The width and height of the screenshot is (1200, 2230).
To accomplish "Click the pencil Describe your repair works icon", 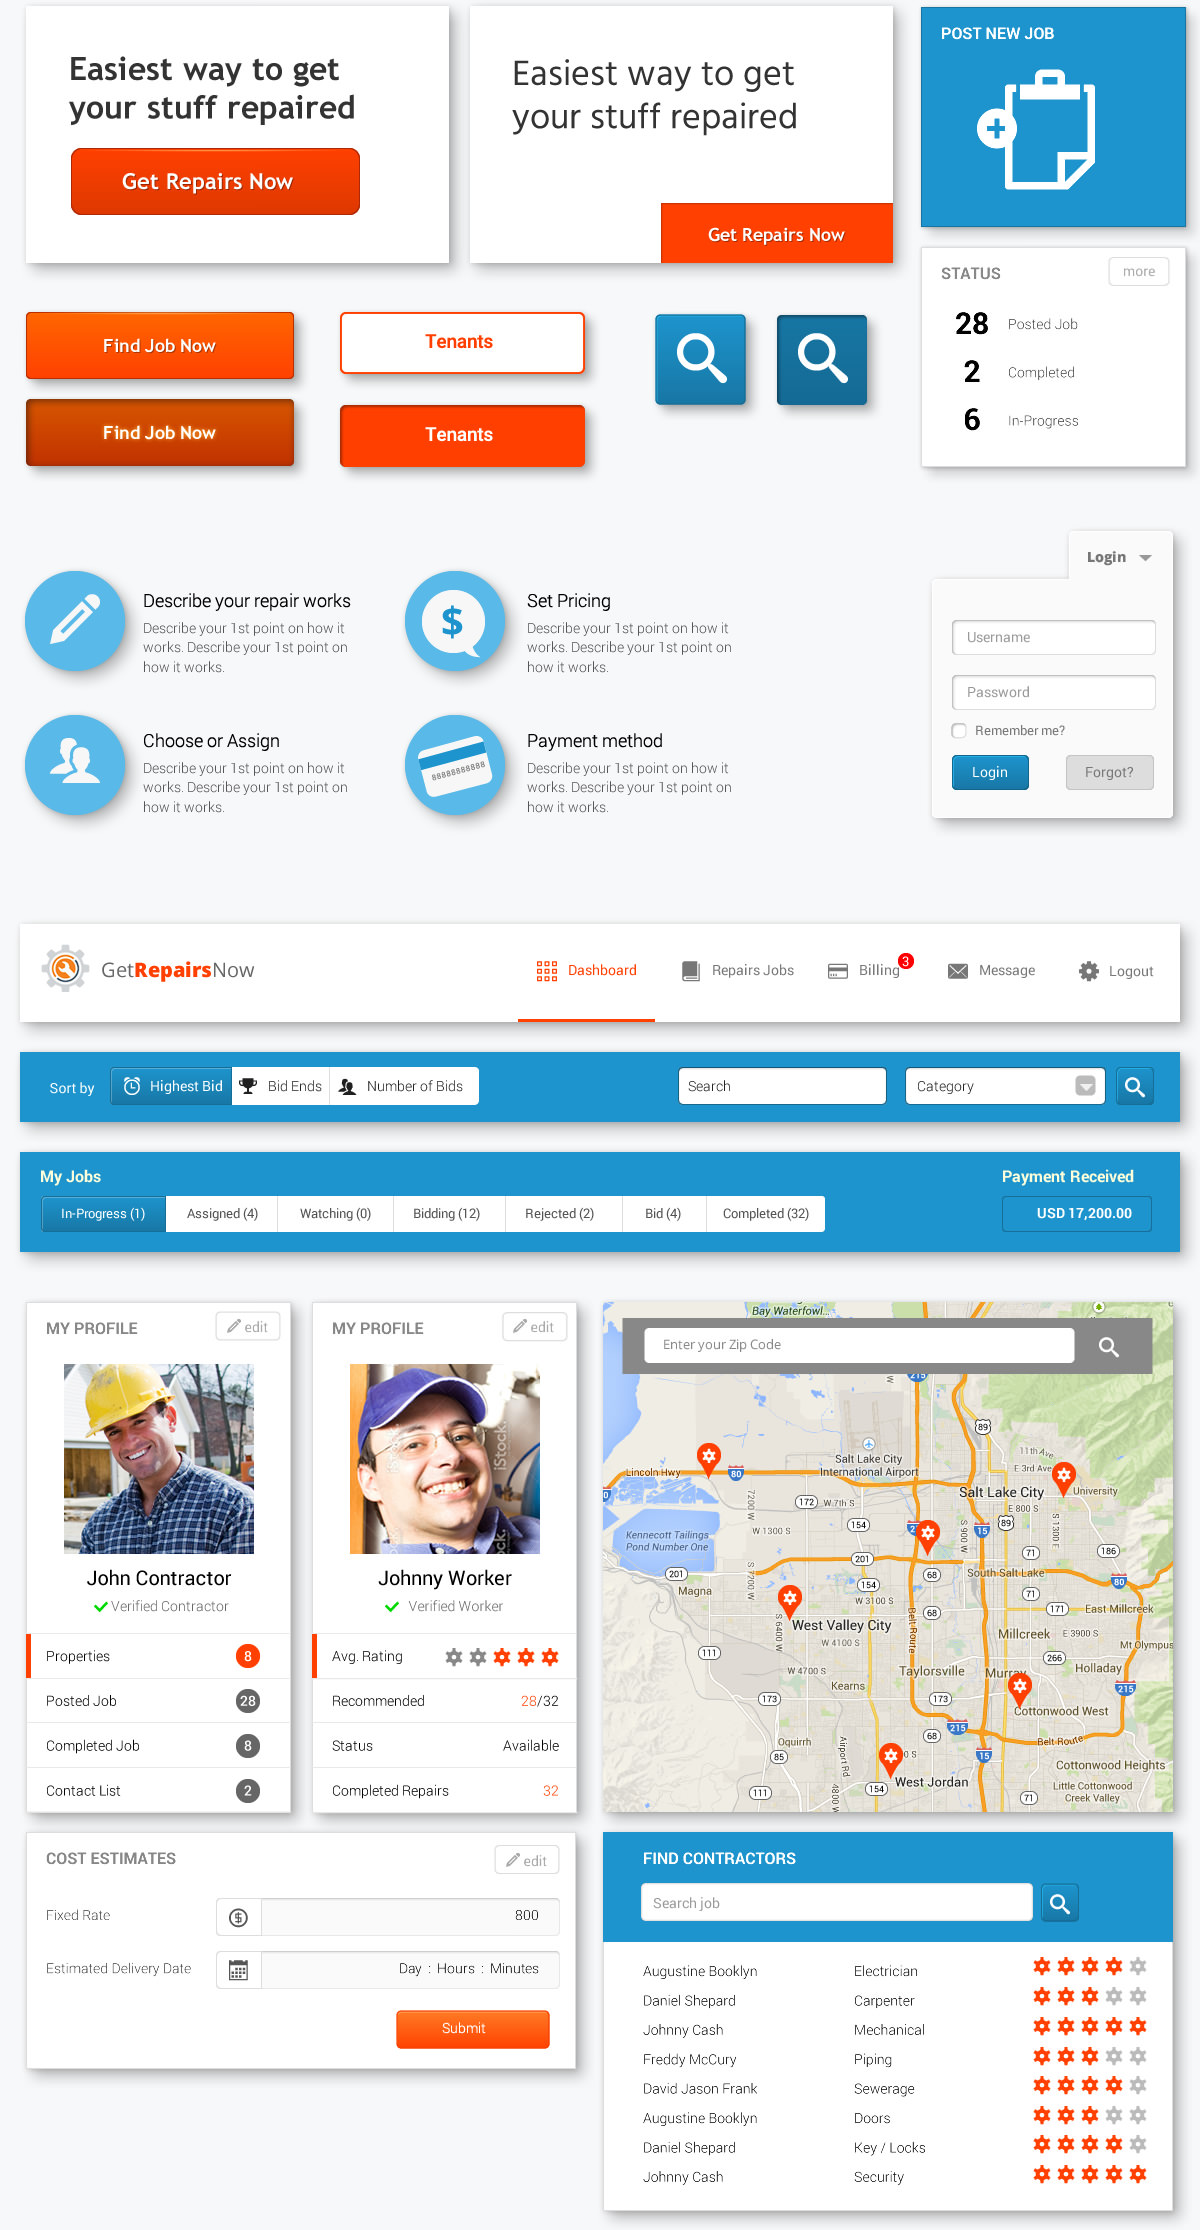I will coord(75,621).
